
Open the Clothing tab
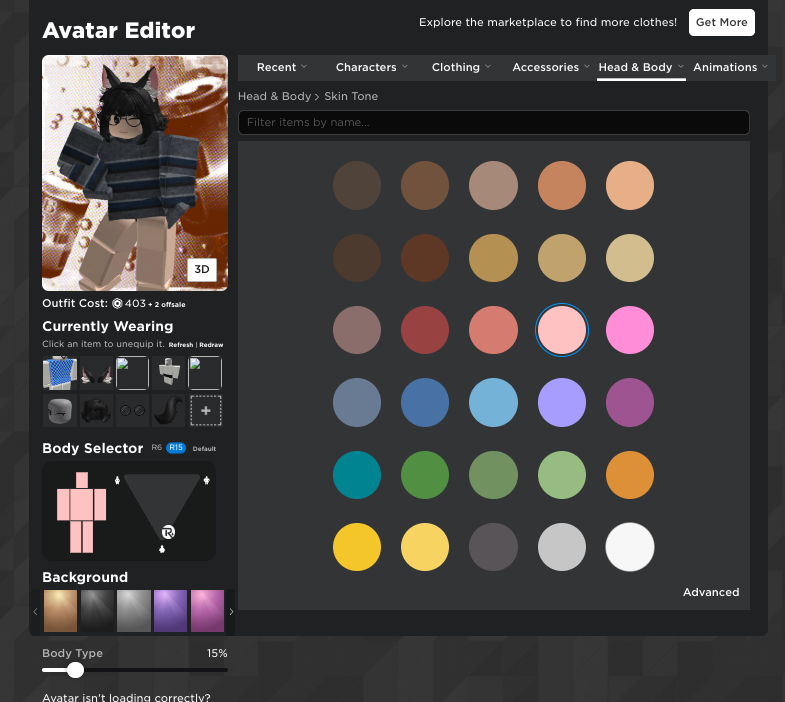pyautogui.click(x=461, y=67)
